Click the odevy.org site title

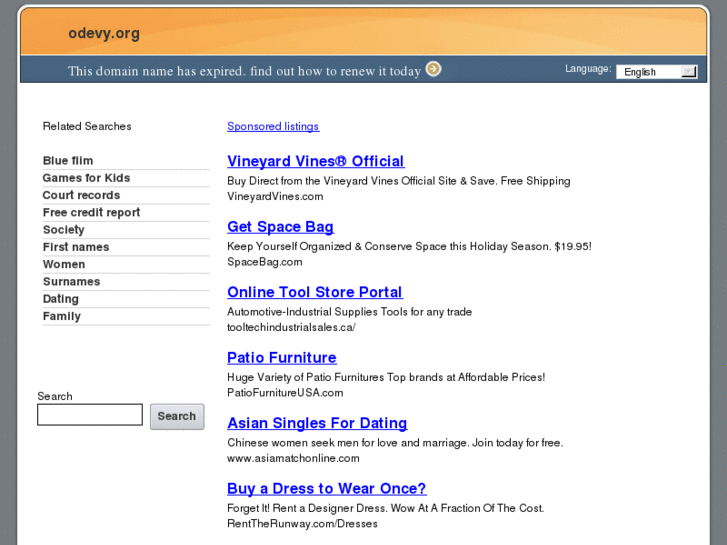[x=104, y=33]
